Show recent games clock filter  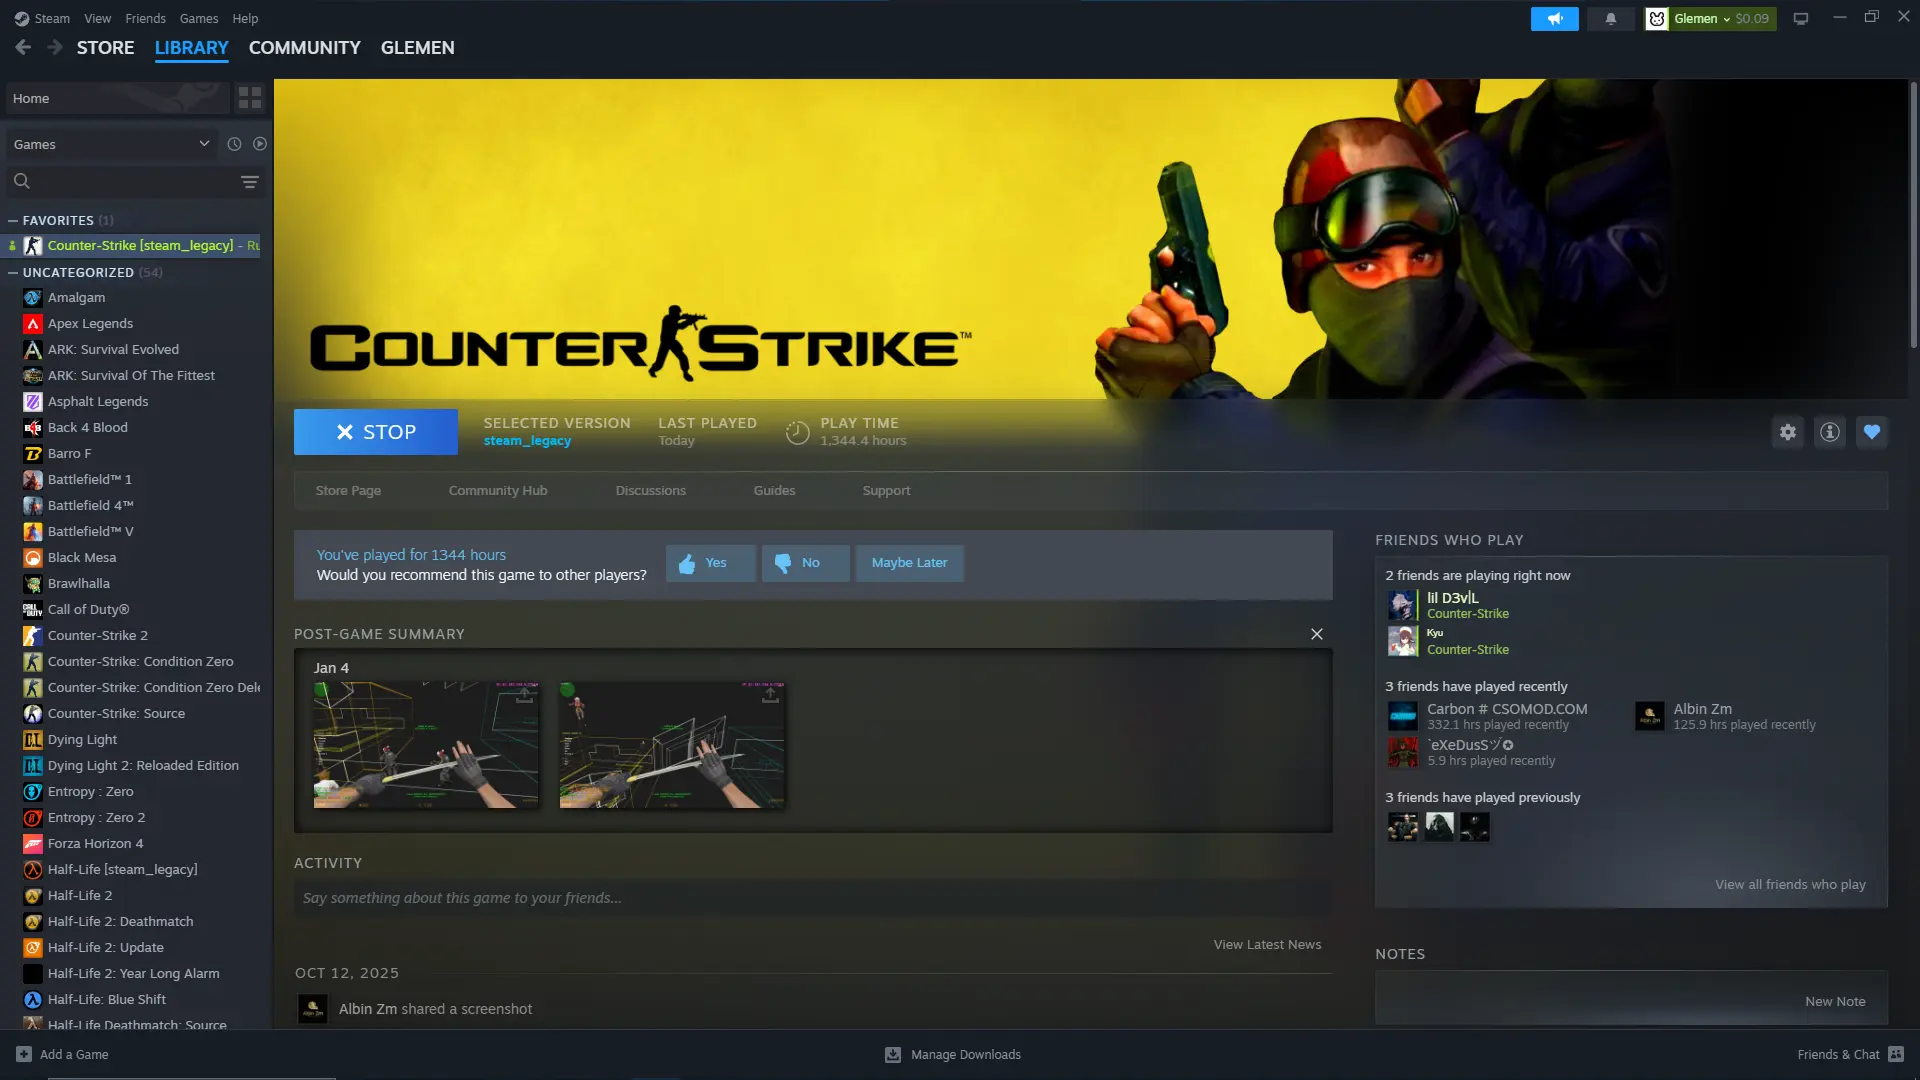pos(234,144)
